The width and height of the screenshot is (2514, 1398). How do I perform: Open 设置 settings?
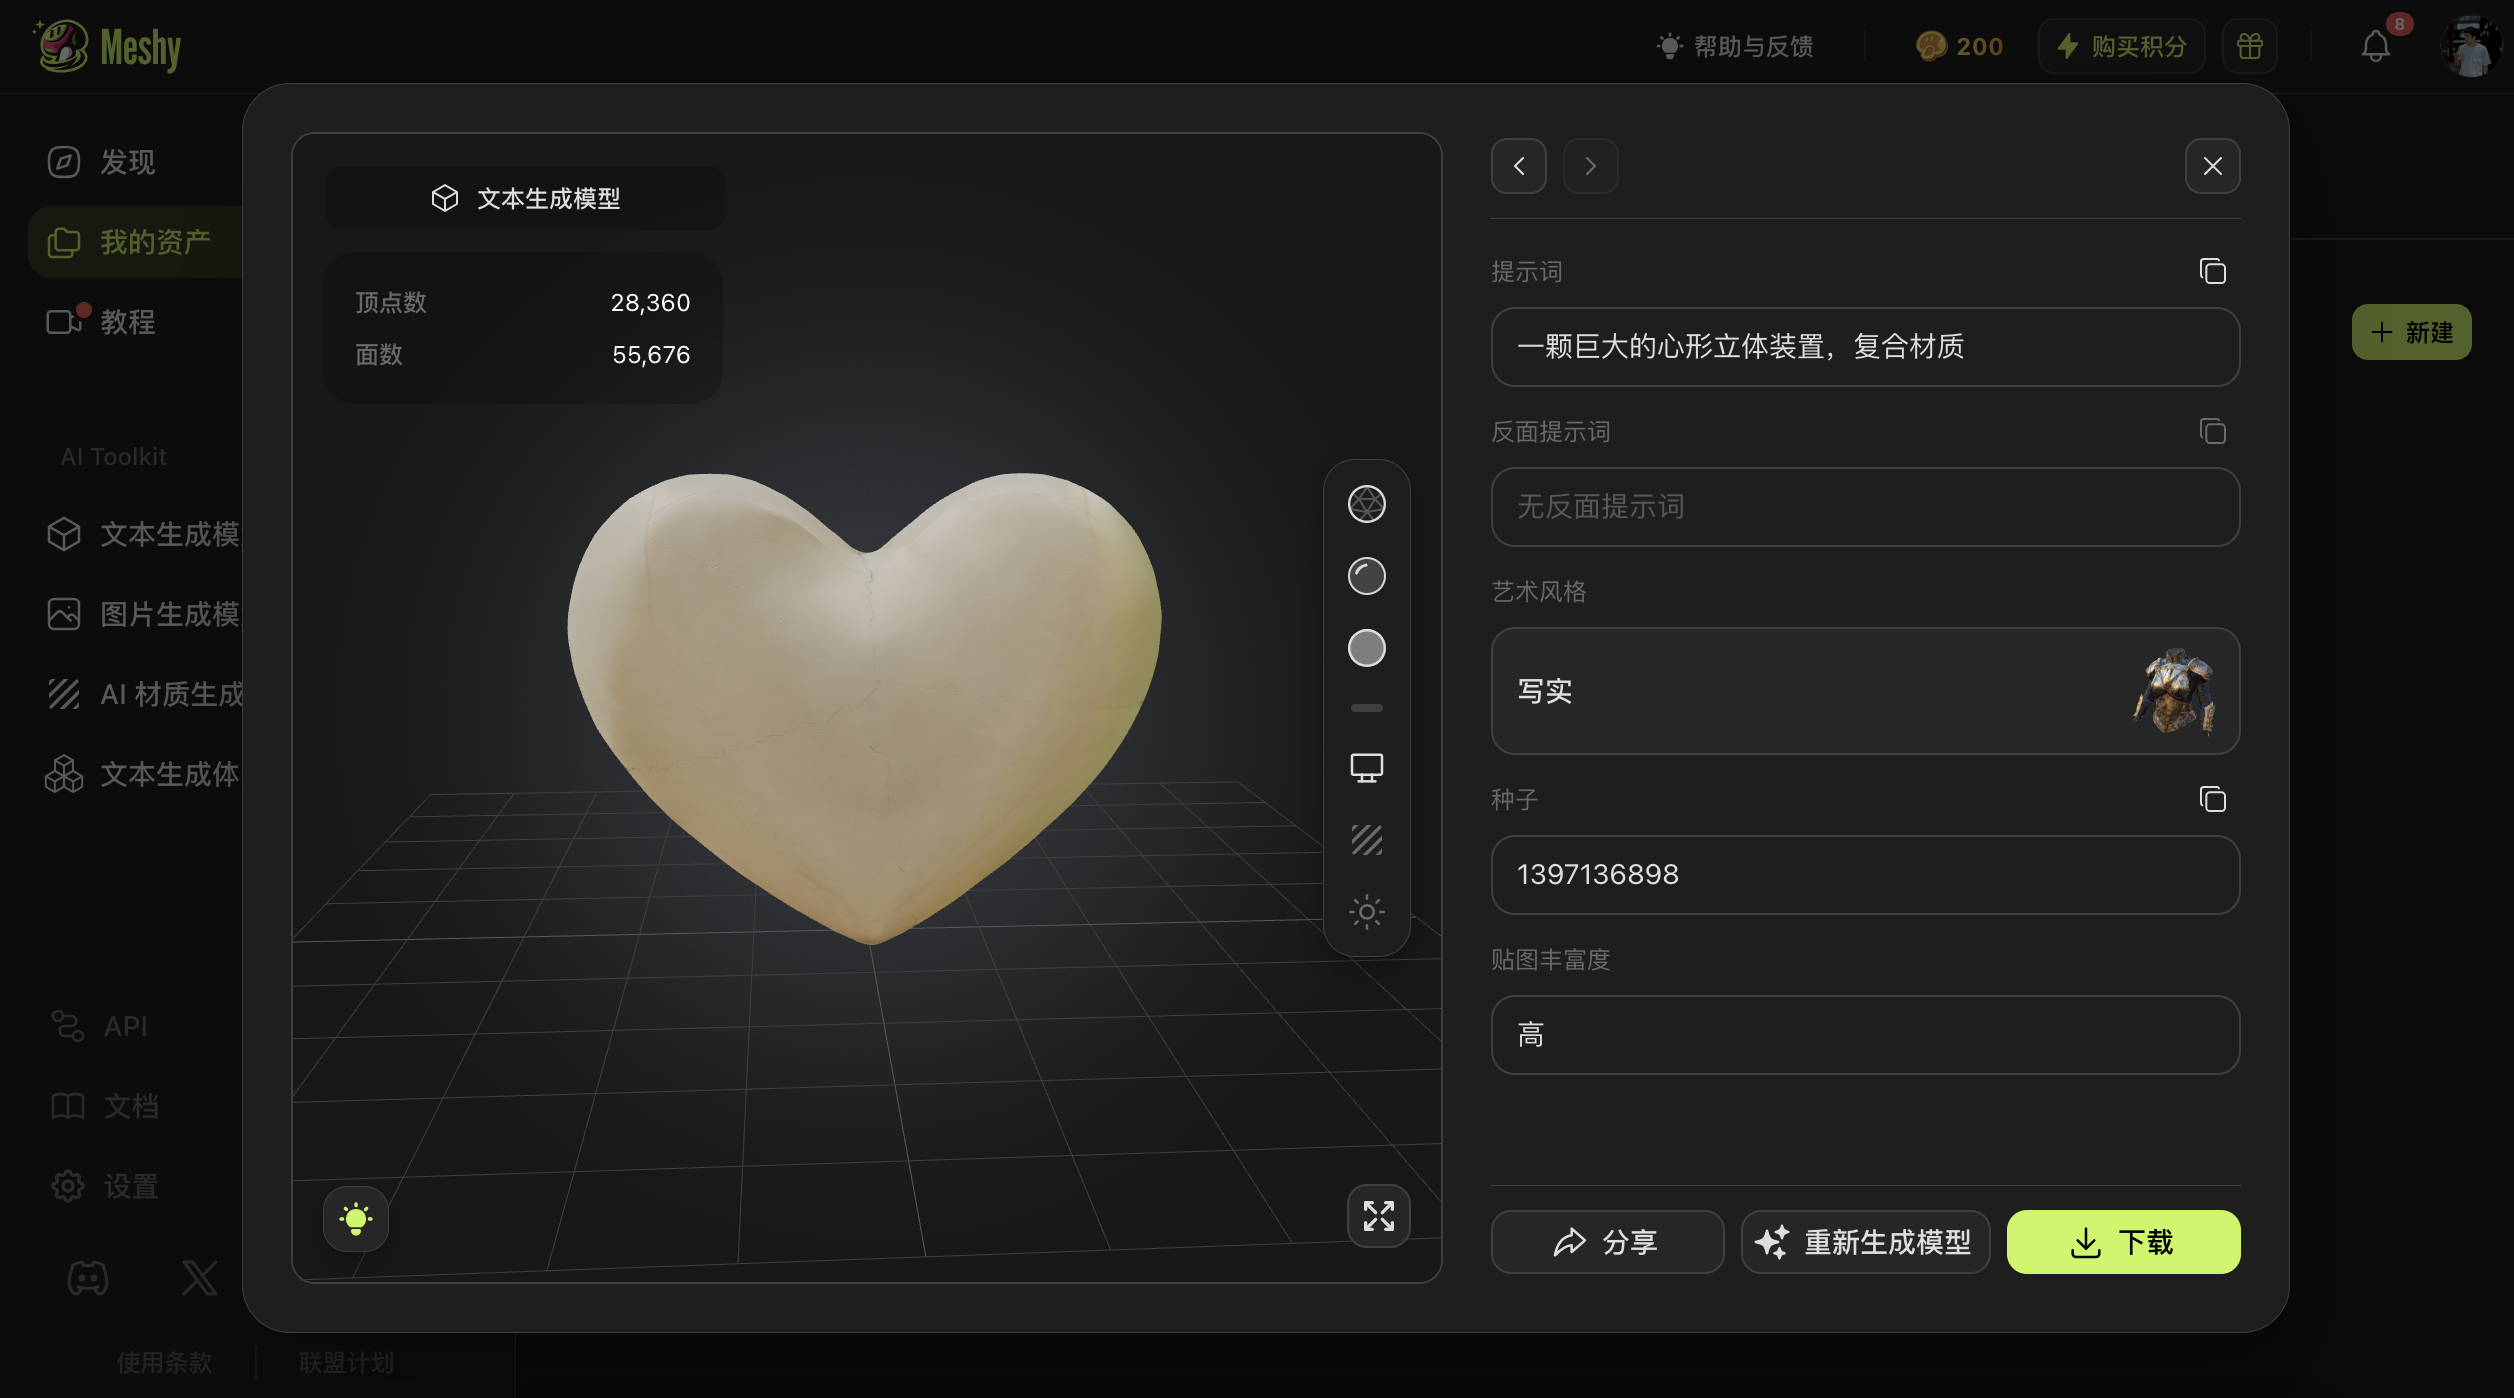[x=104, y=1186]
